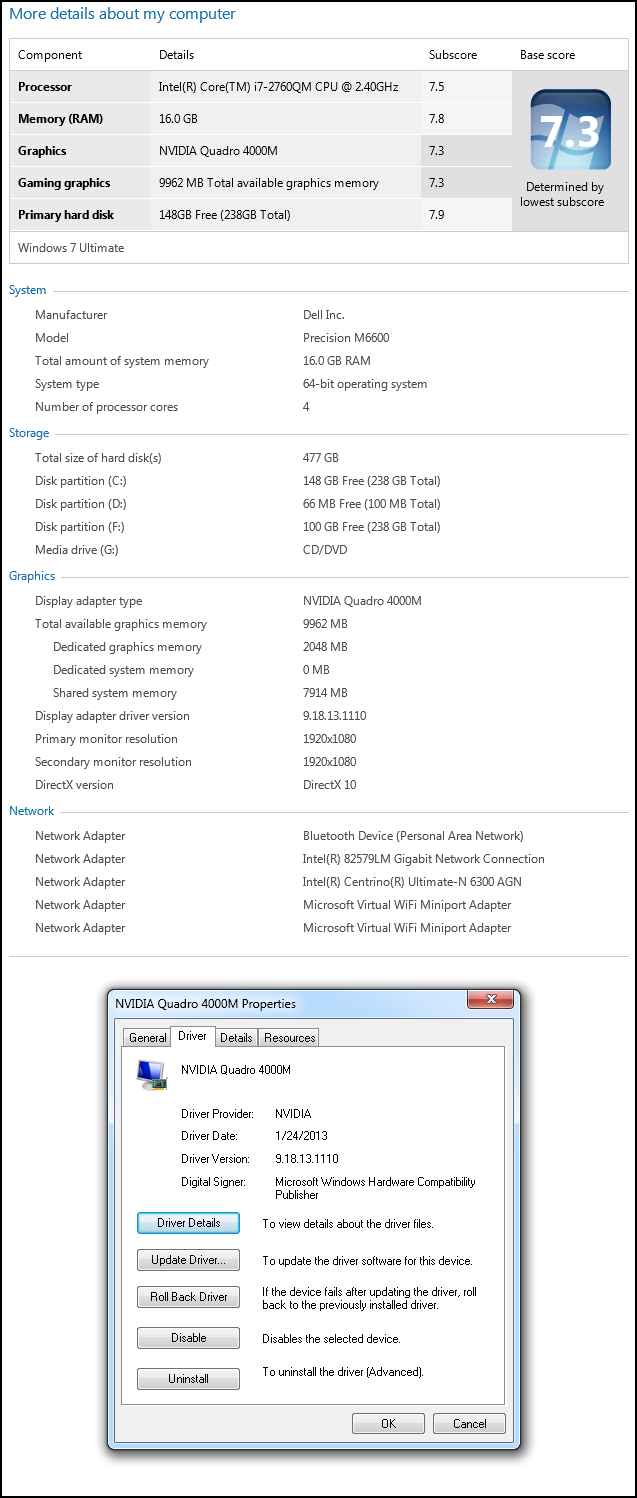Click the Roll Back Driver button
The height and width of the screenshot is (1498, 637).
point(188,1297)
